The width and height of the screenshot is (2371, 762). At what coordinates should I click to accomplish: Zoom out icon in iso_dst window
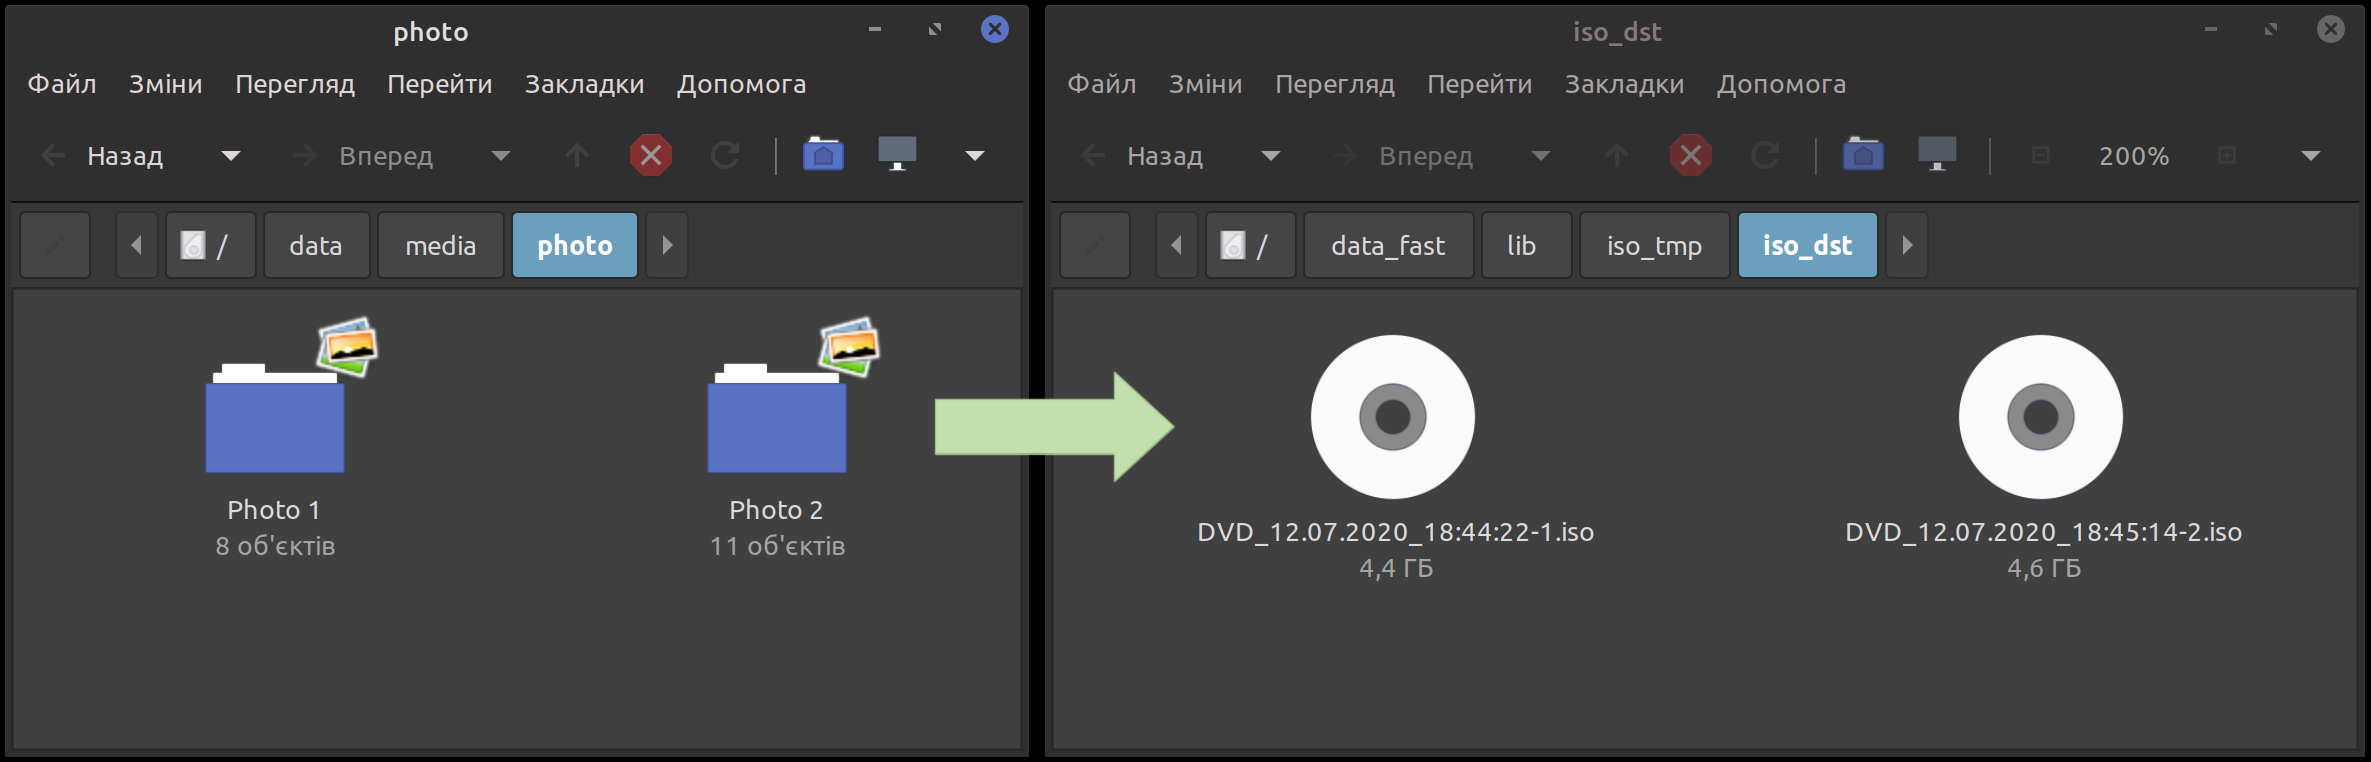(x=2041, y=155)
